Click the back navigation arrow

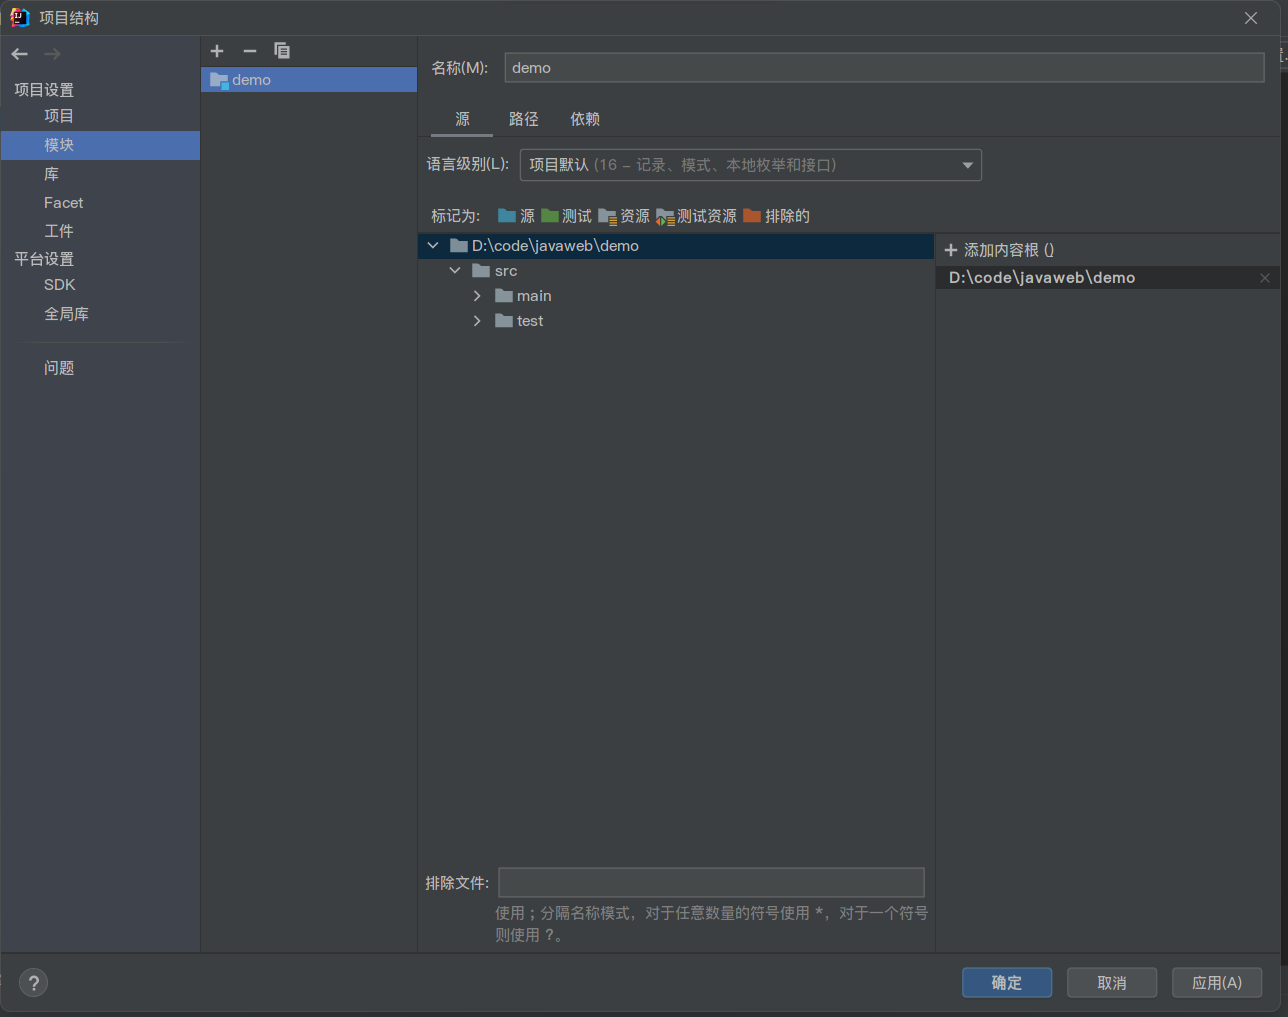coord(20,54)
